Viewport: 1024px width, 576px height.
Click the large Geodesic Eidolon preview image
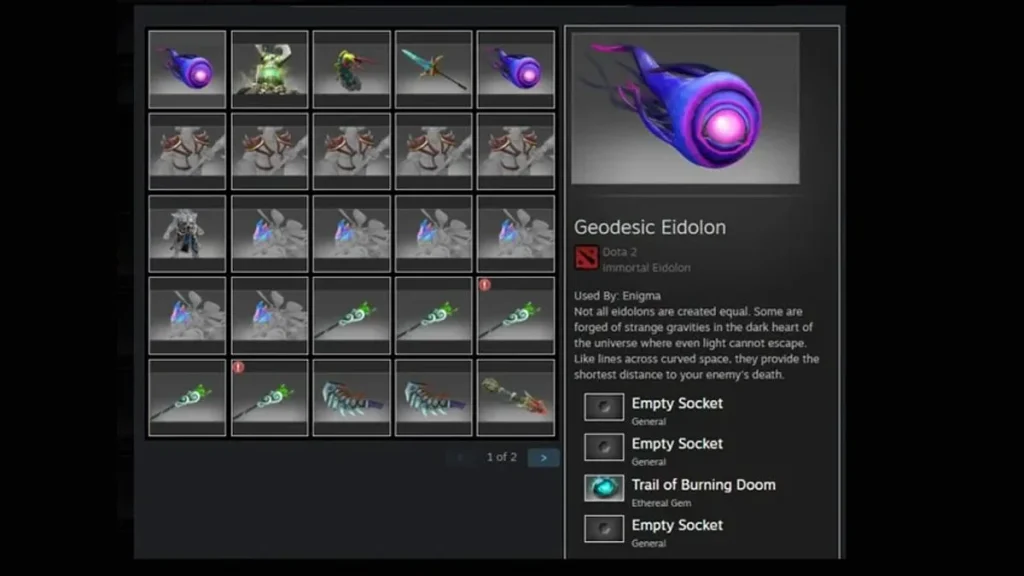[685, 108]
